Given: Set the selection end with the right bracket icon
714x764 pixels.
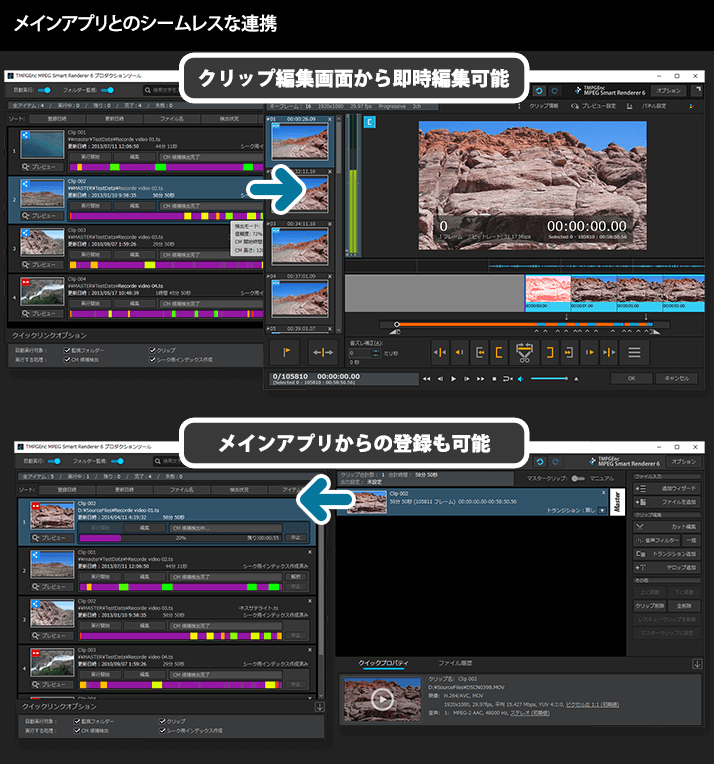Looking at the screenshot, I should click(550, 352).
